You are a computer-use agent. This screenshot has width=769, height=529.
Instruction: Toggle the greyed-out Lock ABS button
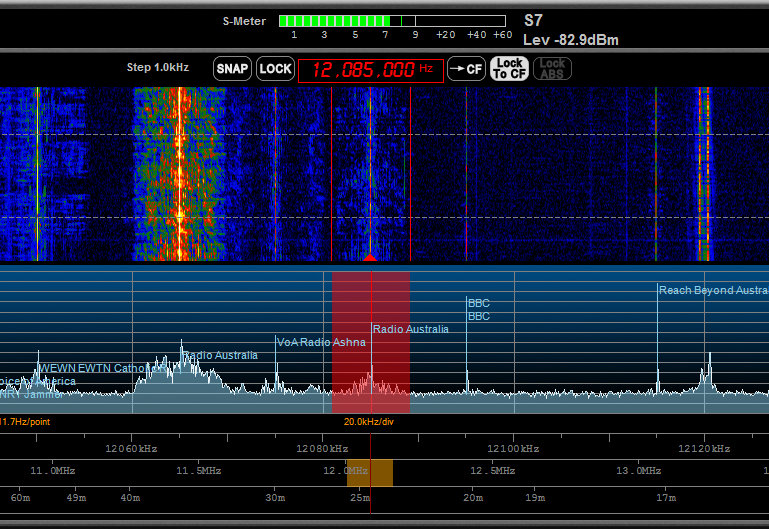tap(552, 69)
